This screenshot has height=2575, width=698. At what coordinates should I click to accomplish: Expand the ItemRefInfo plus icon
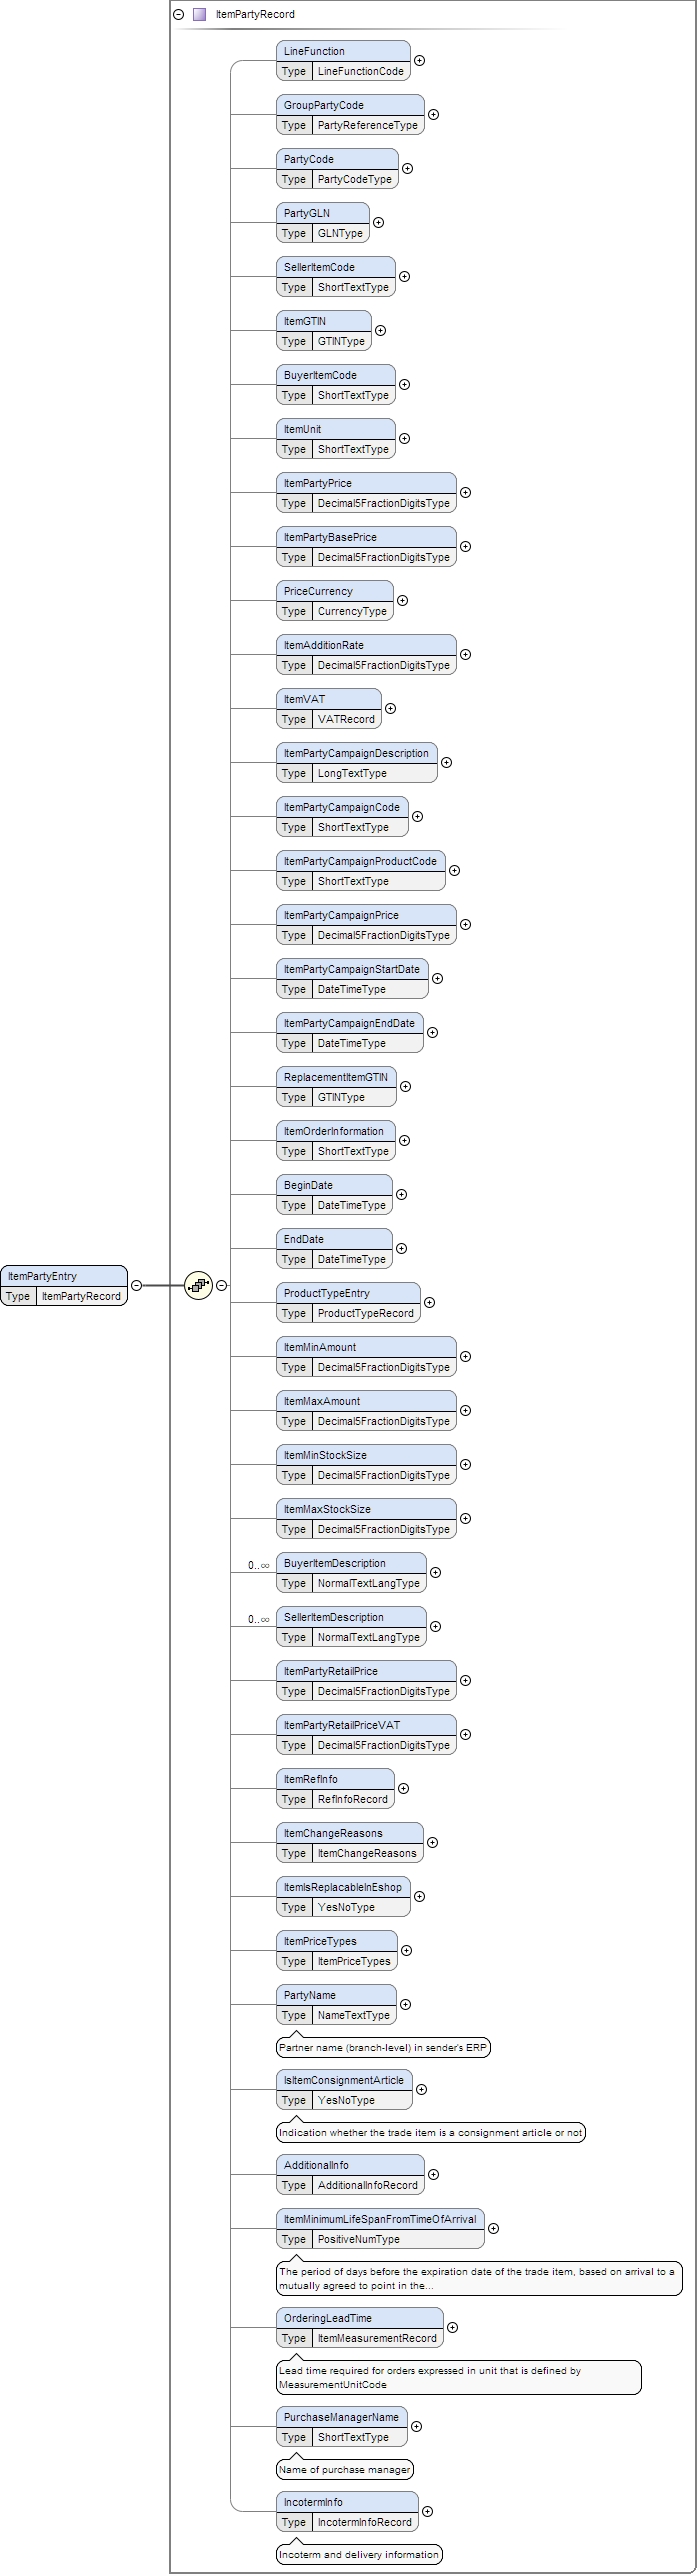(x=403, y=1788)
